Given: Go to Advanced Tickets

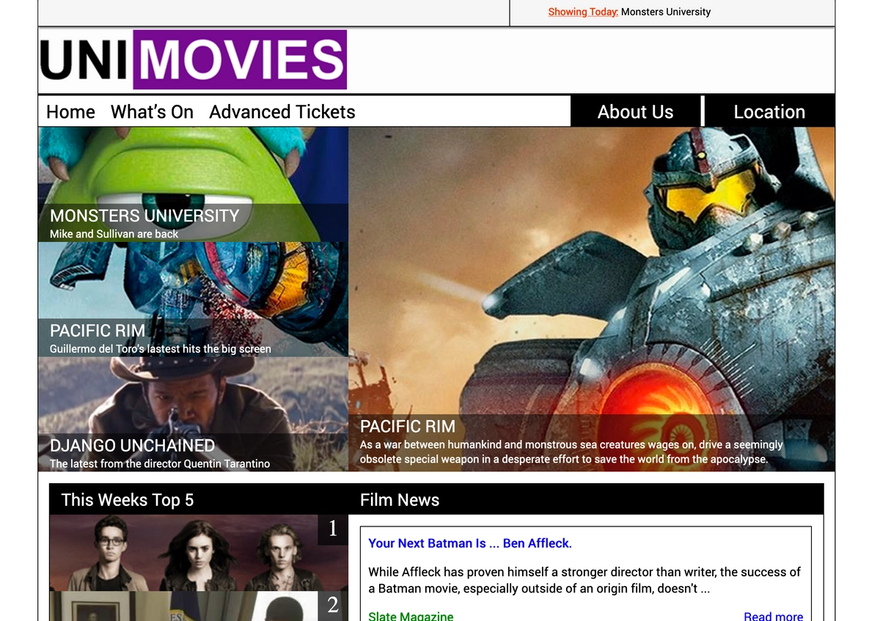Looking at the screenshot, I should point(282,112).
